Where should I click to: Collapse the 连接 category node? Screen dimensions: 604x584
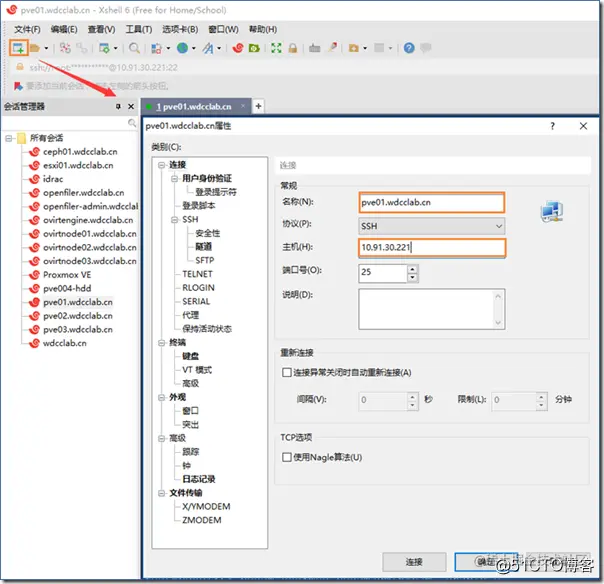[x=161, y=165]
